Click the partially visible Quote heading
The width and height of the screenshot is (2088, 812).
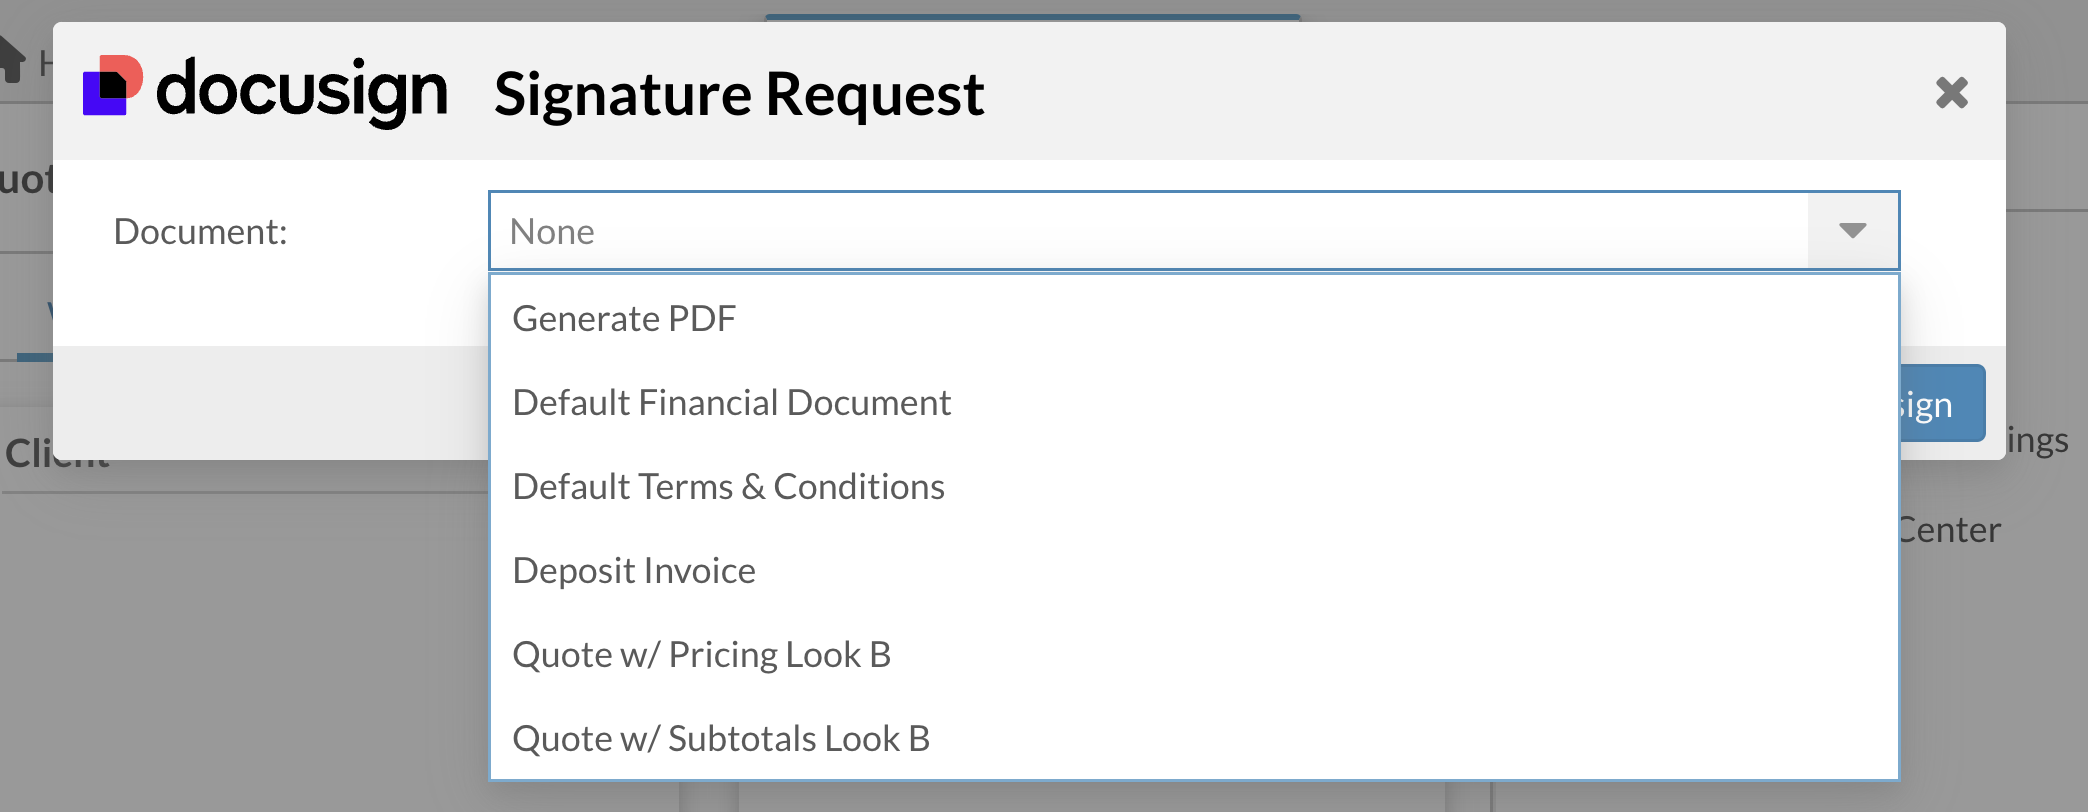pos(24,180)
